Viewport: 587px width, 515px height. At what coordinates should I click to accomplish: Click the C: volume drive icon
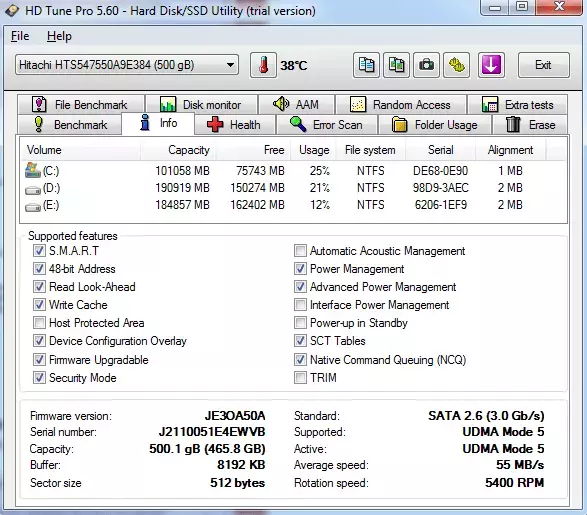33,170
